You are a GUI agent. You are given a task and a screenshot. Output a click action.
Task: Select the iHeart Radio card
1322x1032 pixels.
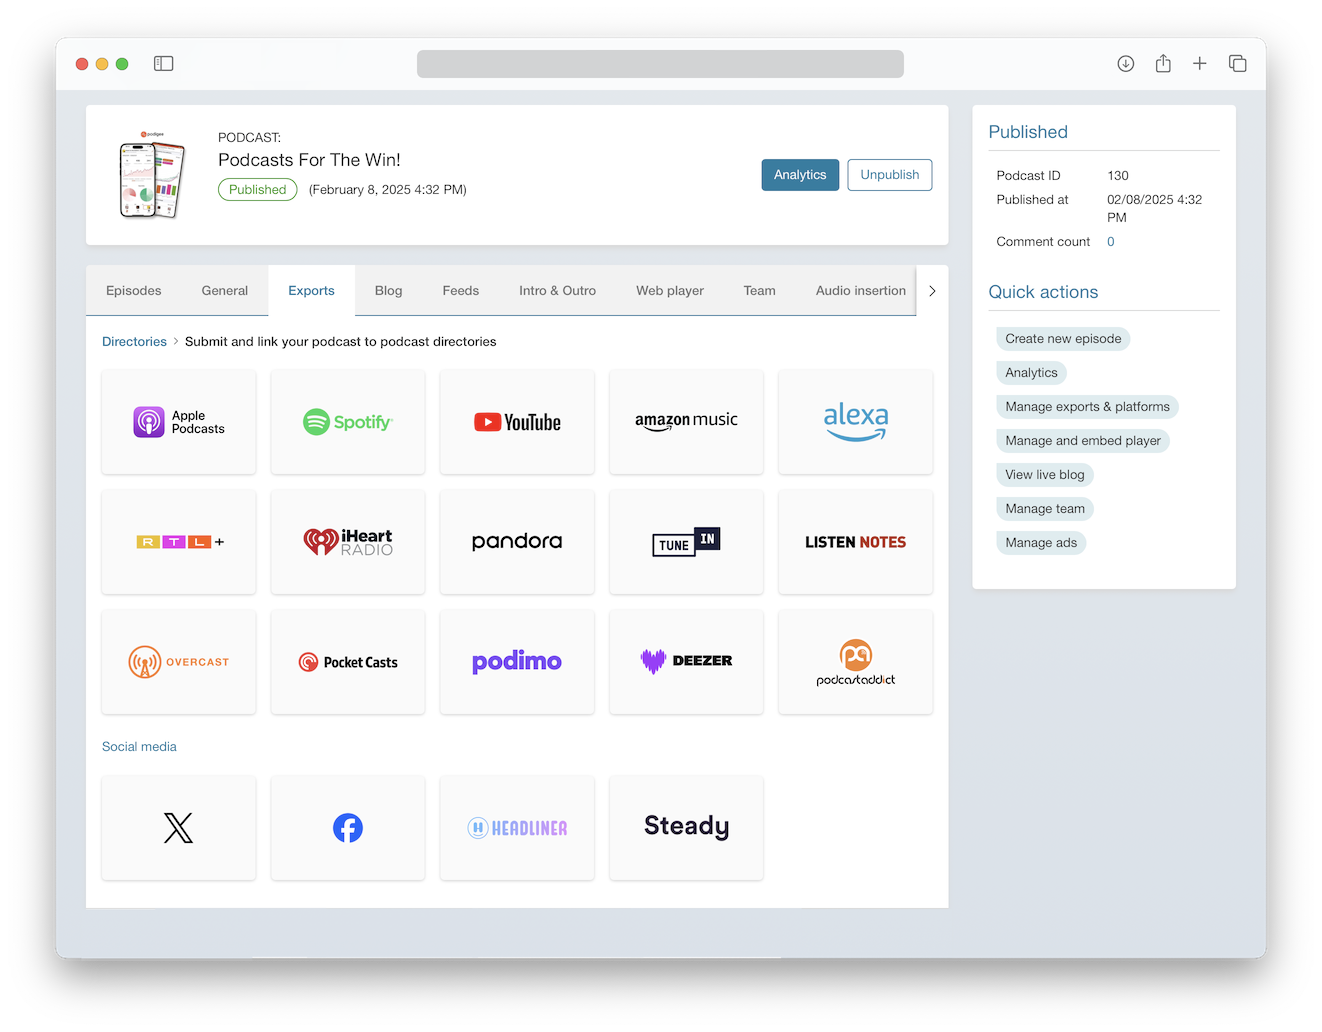pyautogui.click(x=348, y=542)
